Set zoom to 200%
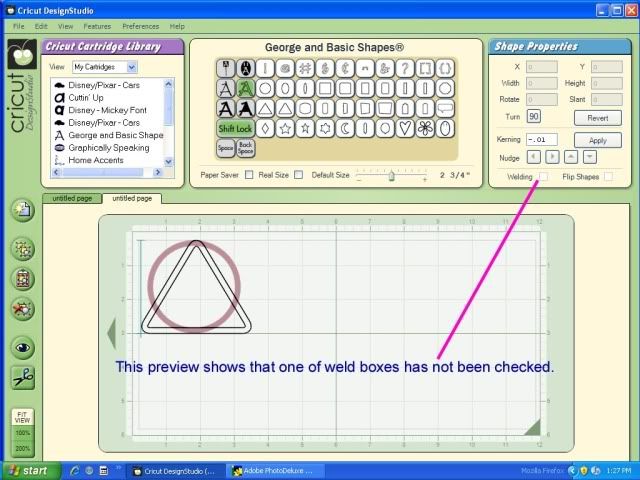 click(x=22, y=449)
